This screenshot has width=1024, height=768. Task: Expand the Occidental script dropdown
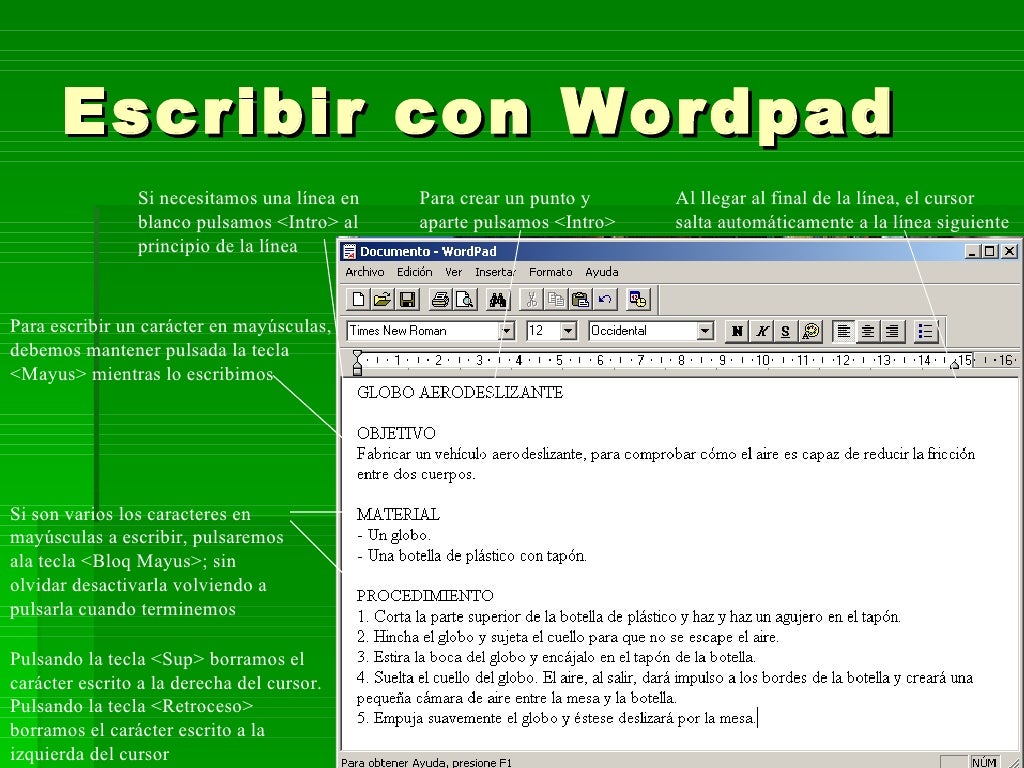(x=705, y=331)
